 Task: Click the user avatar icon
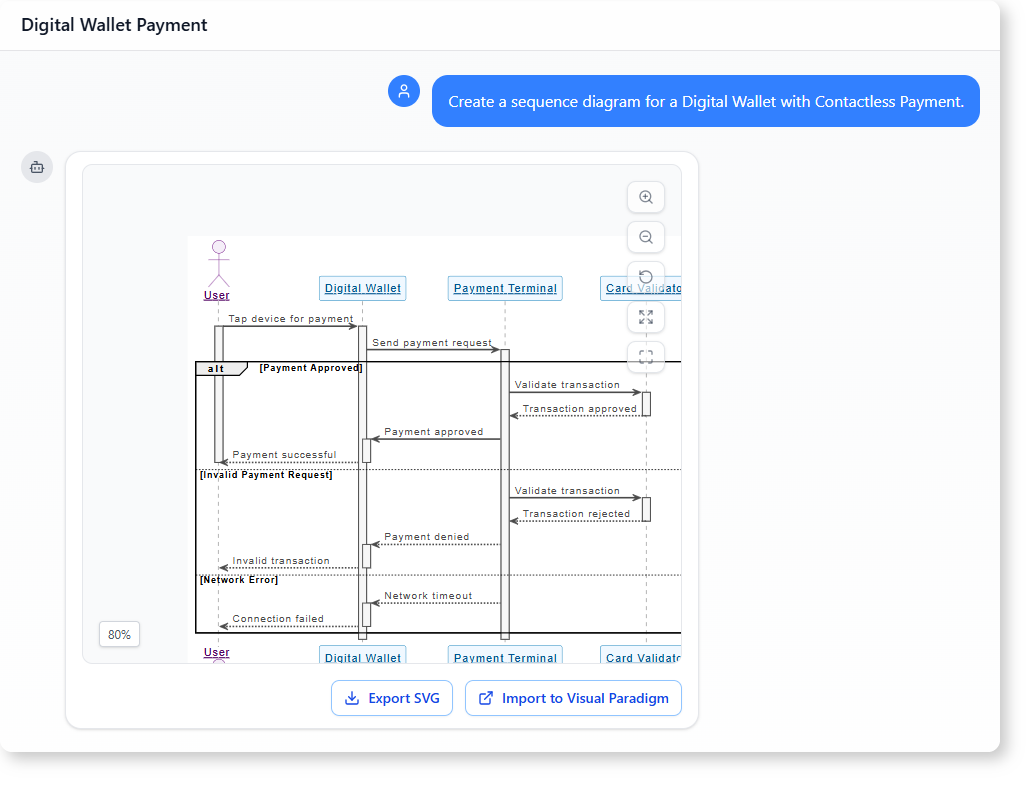(404, 91)
